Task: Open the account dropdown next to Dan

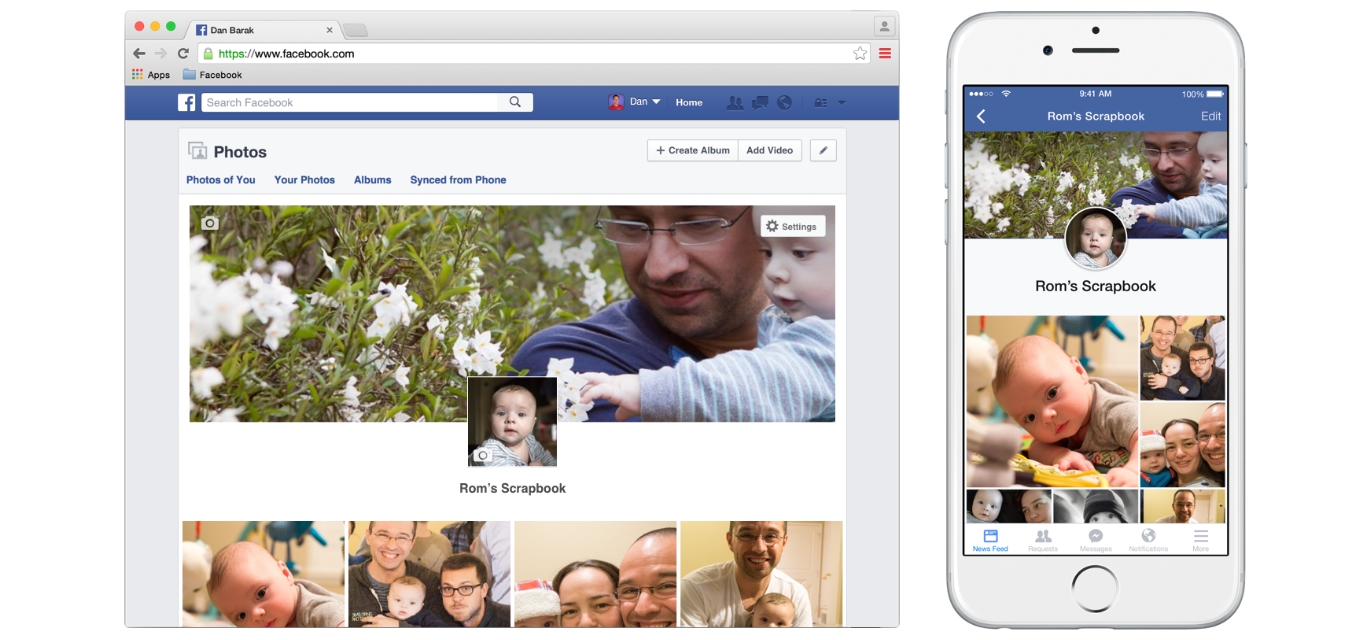Action: coord(655,102)
